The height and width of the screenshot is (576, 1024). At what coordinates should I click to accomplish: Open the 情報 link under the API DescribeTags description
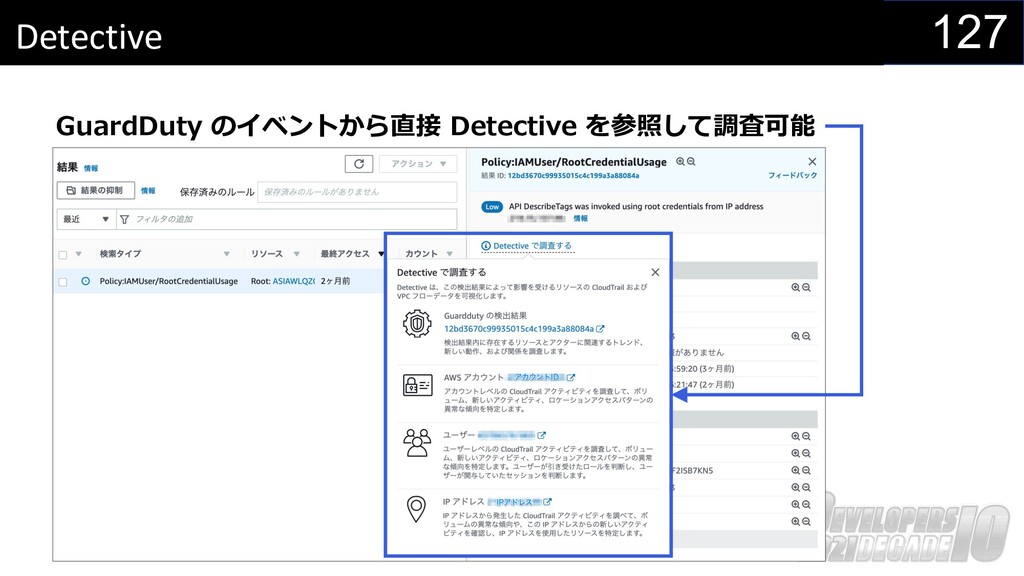[x=581, y=219]
